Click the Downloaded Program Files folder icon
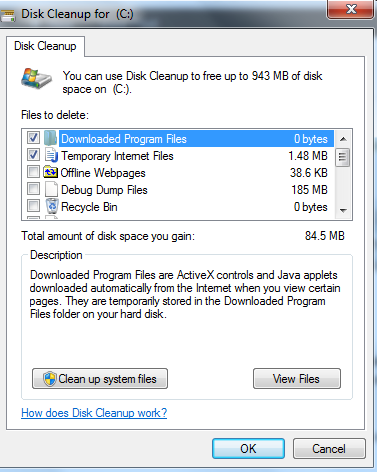 click(50, 138)
